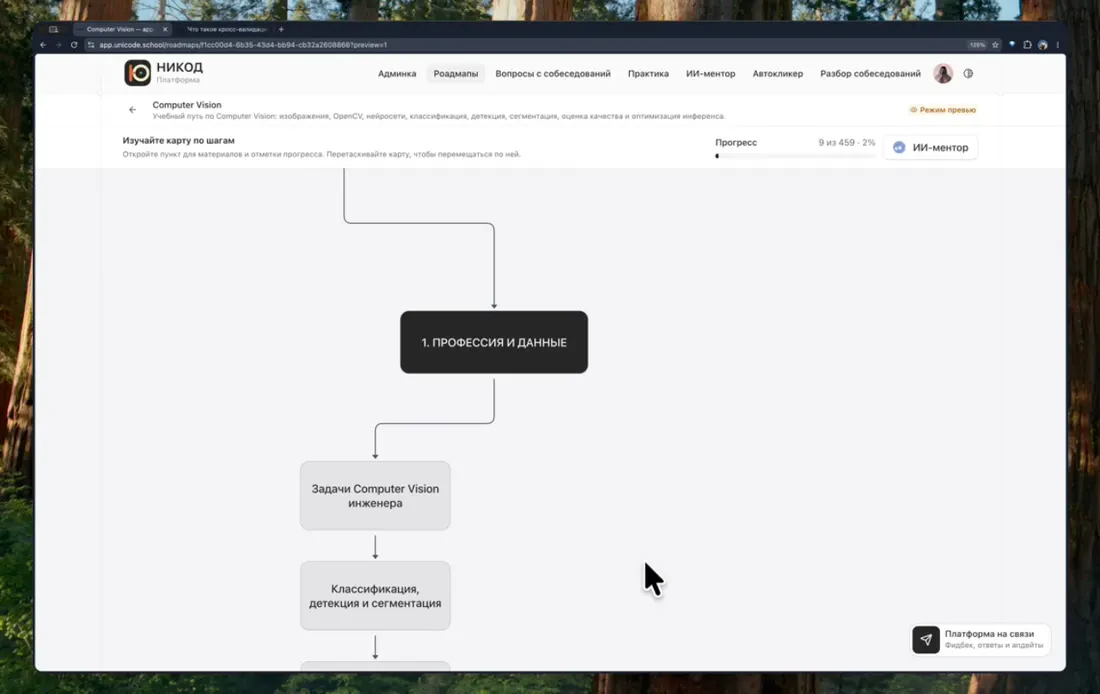Click the site info icon in address bar
Image resolution: width=1100 pixels, height=694 pixels.
coord(90,45)
